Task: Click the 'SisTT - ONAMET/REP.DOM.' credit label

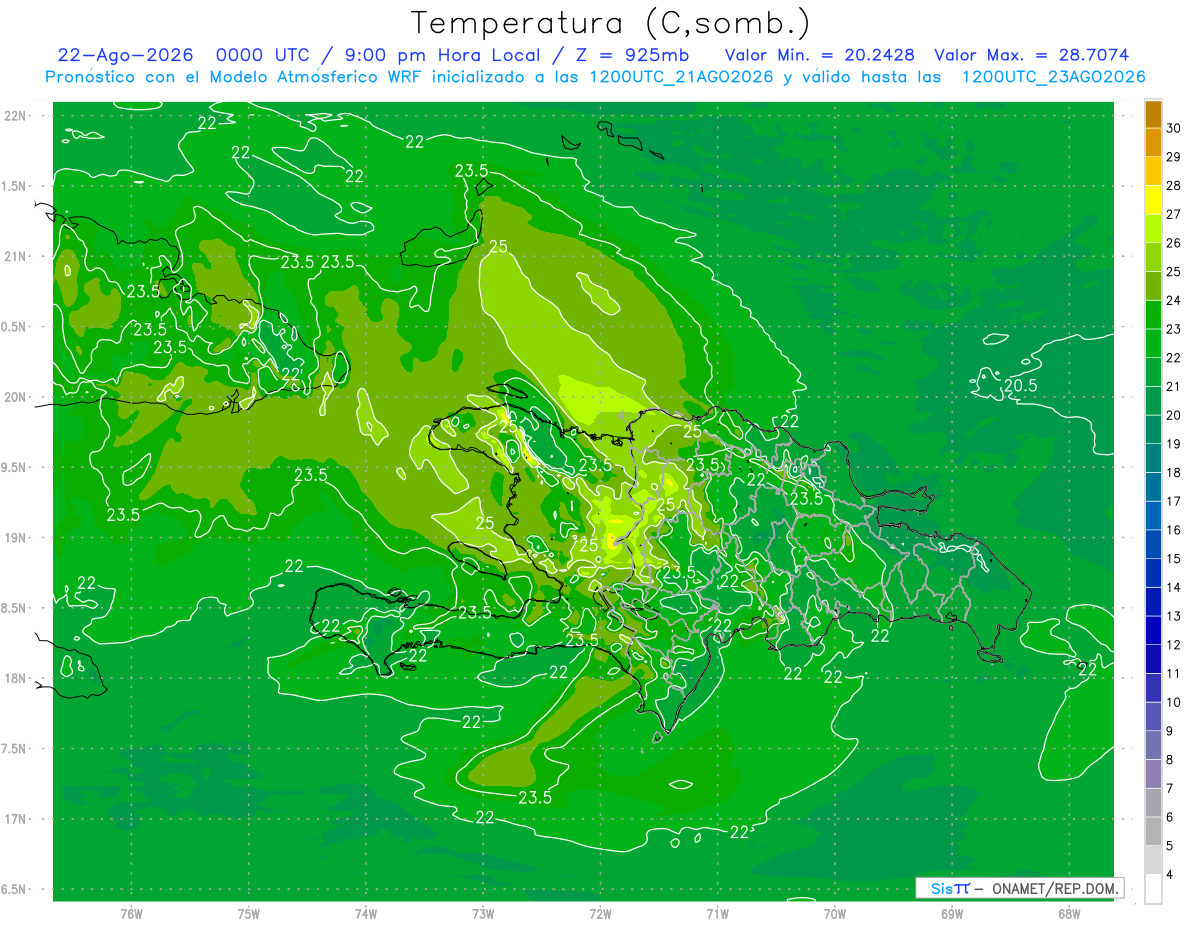Action: pos(1019,888)
